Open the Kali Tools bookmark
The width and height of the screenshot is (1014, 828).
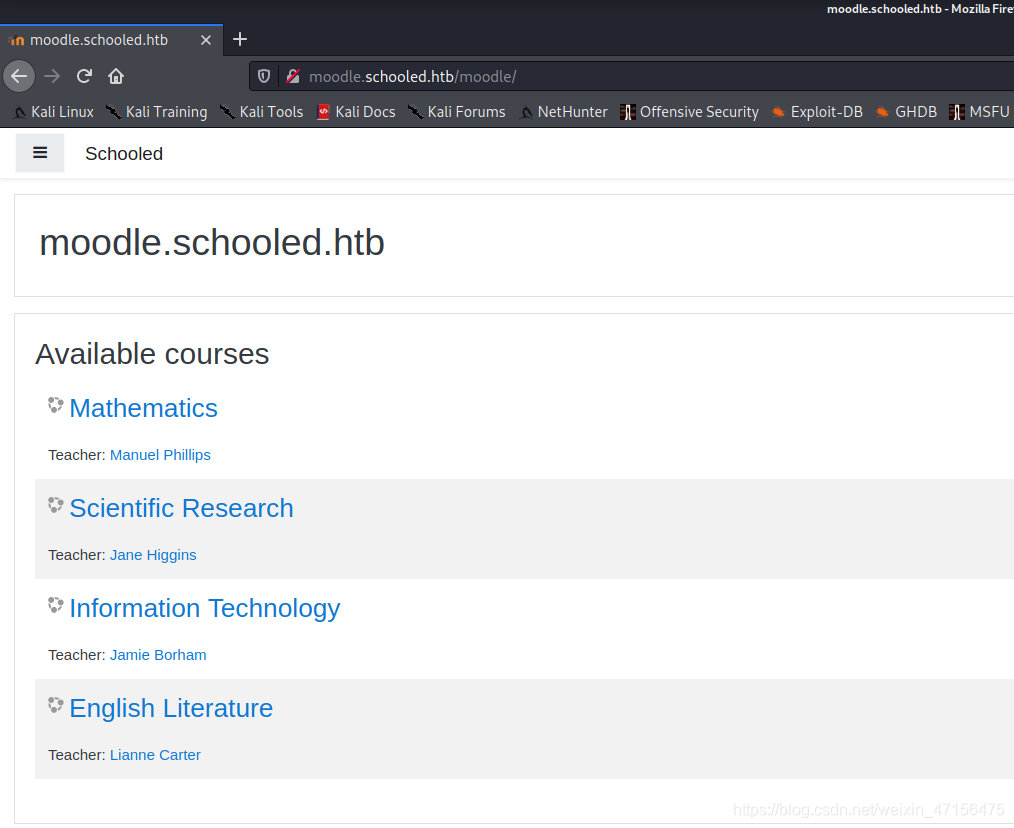261,112
